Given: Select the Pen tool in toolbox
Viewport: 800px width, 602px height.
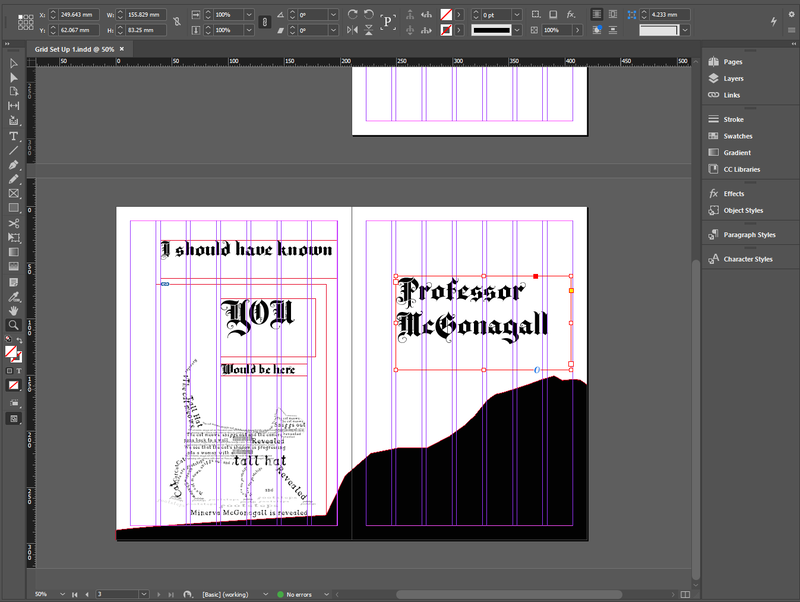Looking at the screenshot, I should tap(14, 164).
